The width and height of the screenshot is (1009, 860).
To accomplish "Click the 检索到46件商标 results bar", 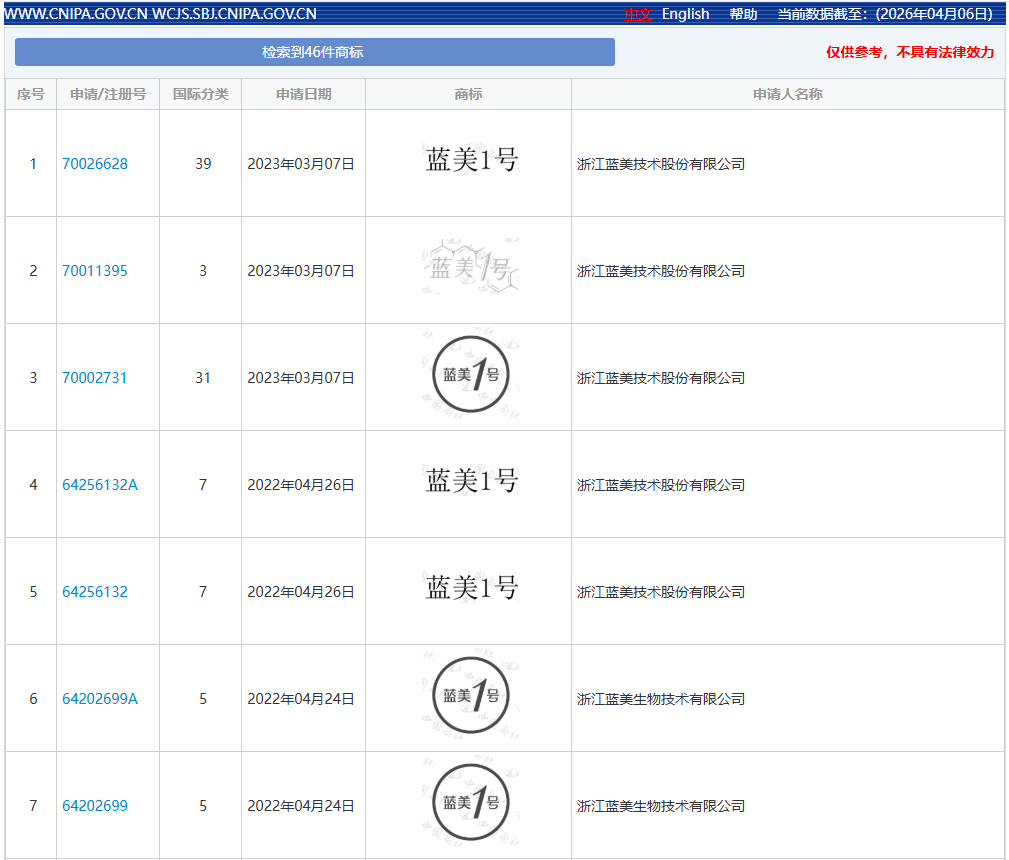I will pyautogui.click(x=315, y=52).
